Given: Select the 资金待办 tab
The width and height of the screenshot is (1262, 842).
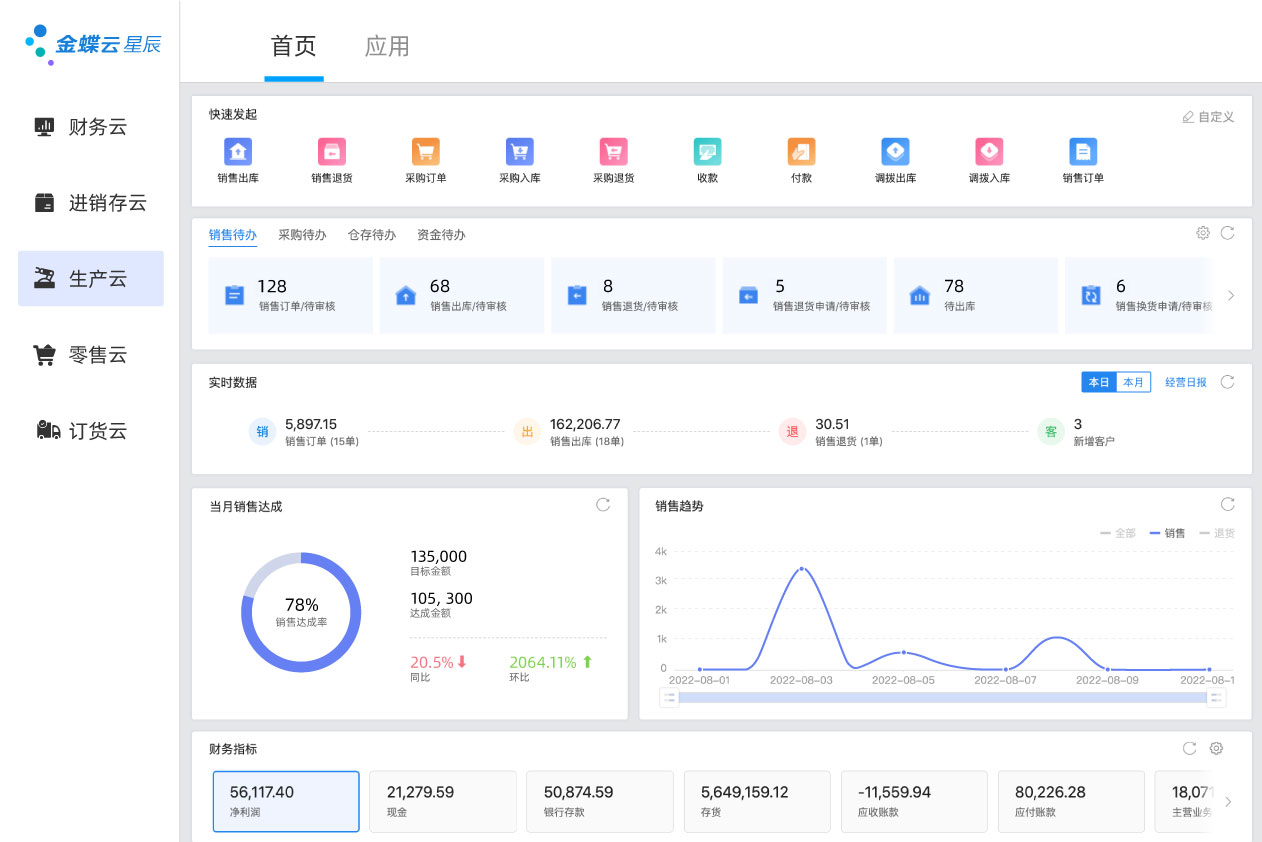Looking at the screenshot, I should 441,235.
